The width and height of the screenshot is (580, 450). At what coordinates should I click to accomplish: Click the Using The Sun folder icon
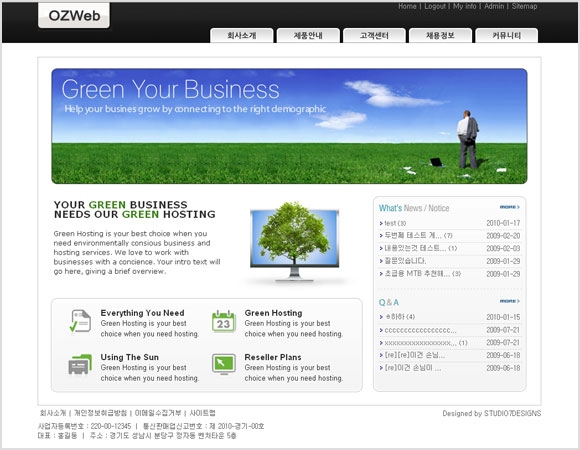pyautogui.click(x=80, y=364)
